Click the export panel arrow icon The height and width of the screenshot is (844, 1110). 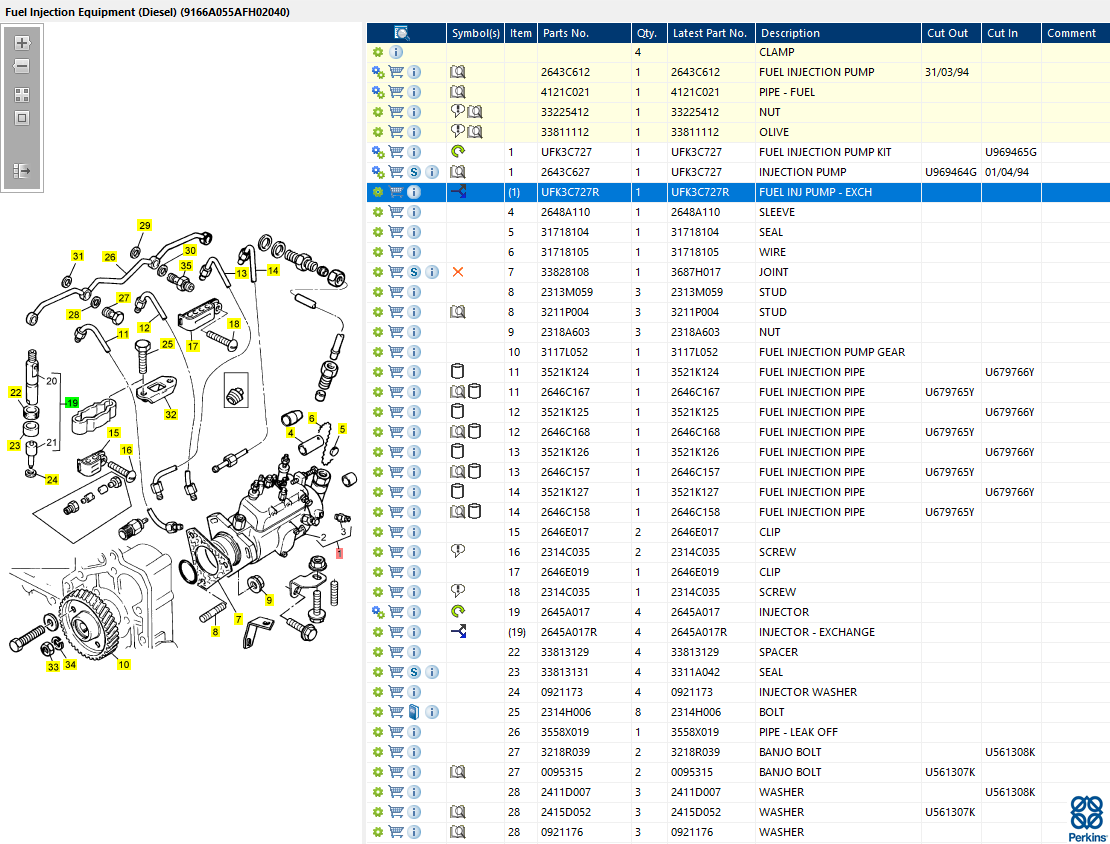coord(22,171)
